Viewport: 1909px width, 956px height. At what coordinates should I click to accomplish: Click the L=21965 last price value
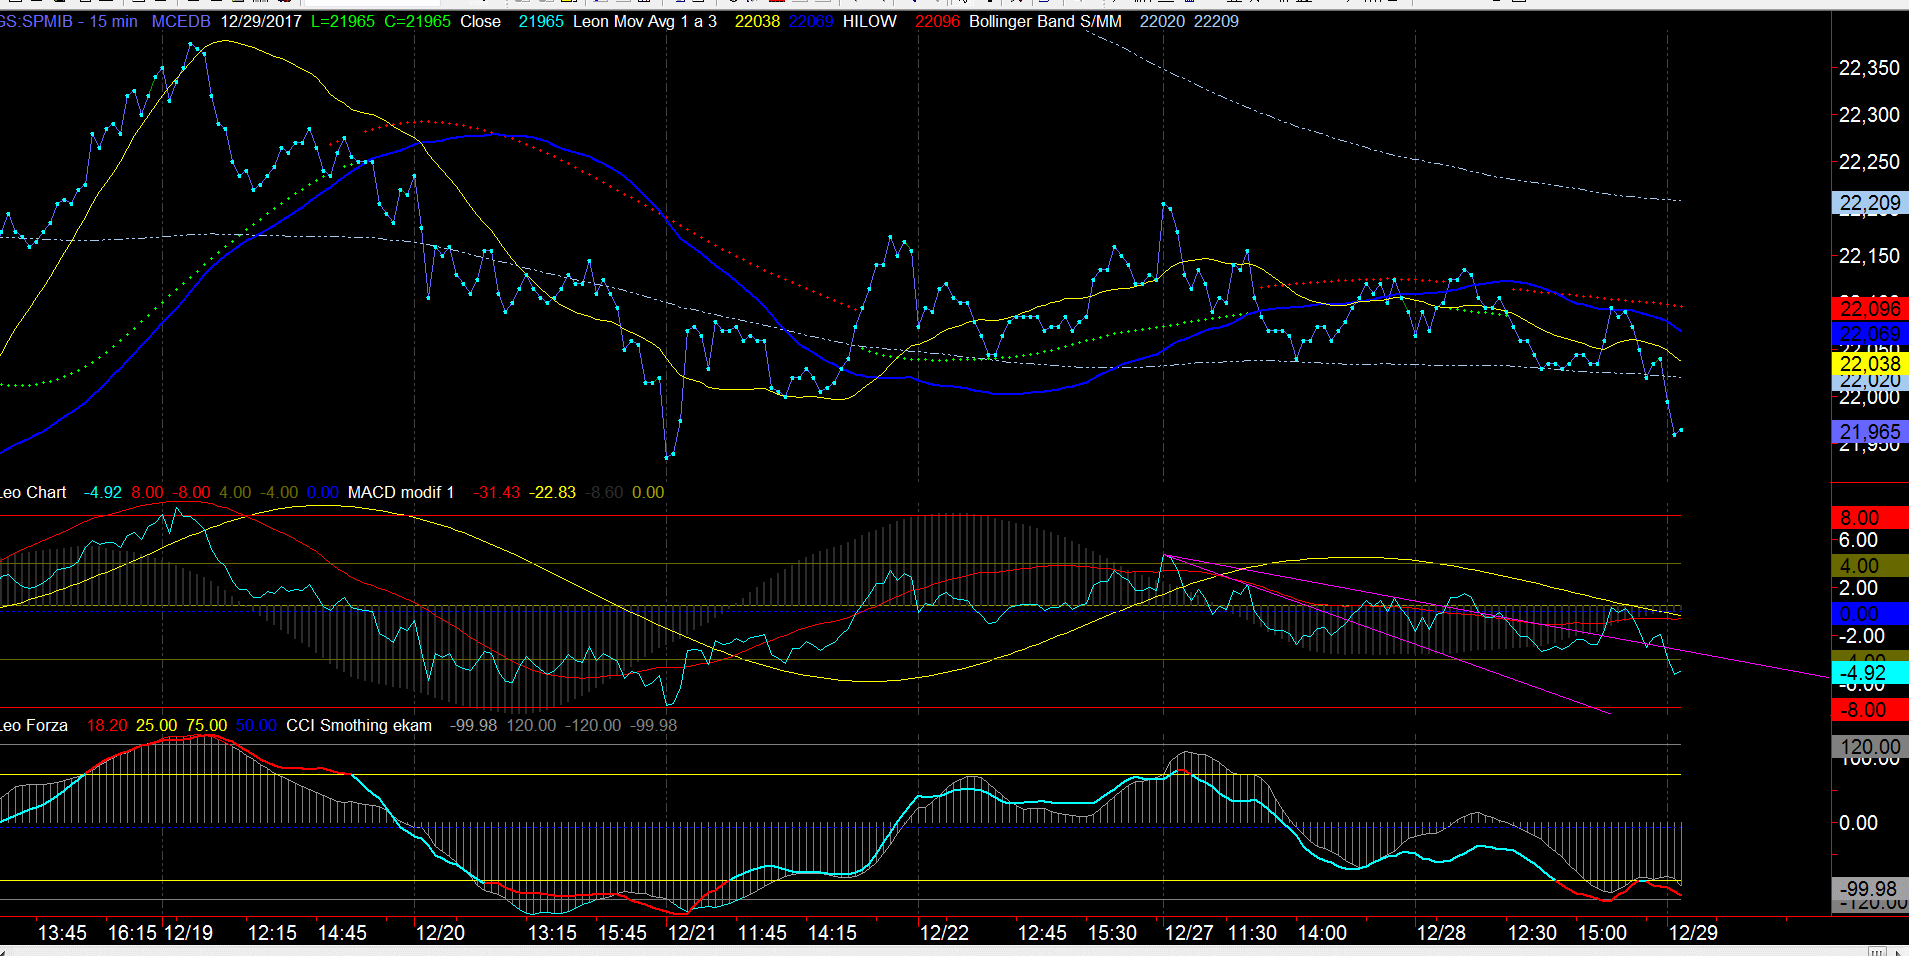[343, 21]
